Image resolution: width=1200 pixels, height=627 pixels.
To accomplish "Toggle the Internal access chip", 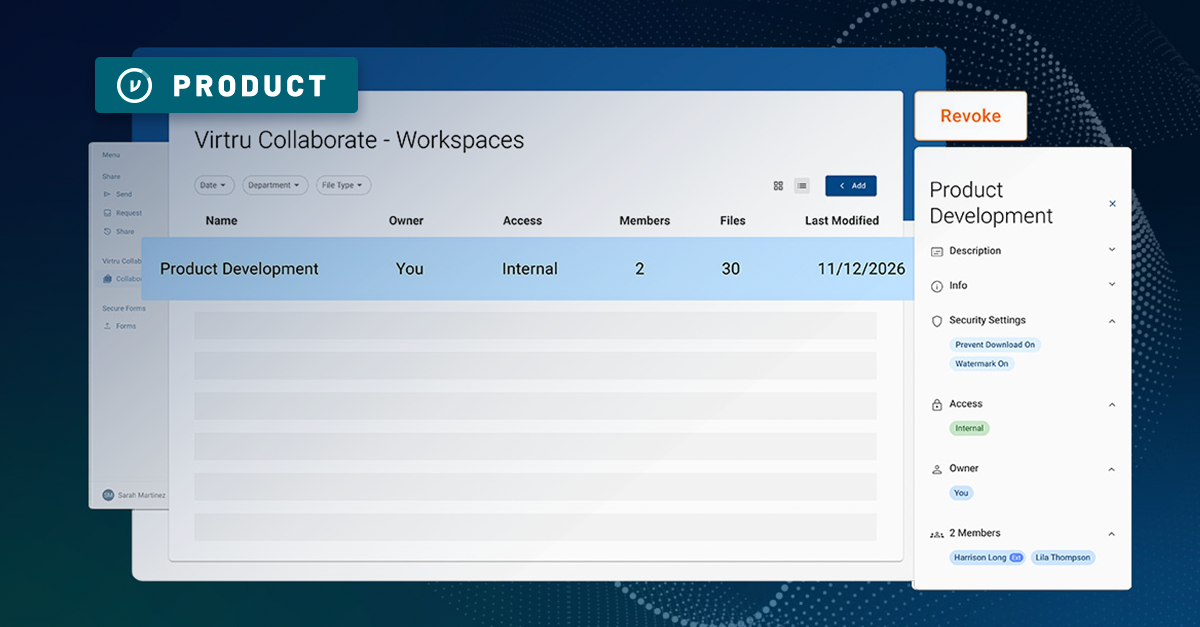I will 969,428.
